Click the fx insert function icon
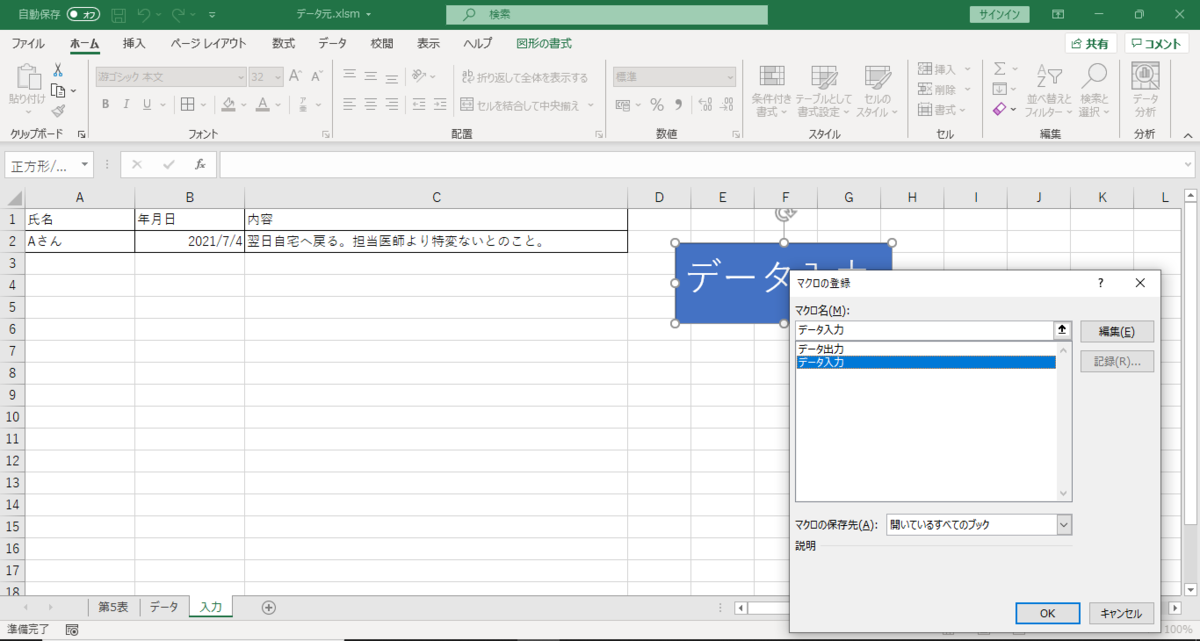1200x641 pixels. click(199, 164)
